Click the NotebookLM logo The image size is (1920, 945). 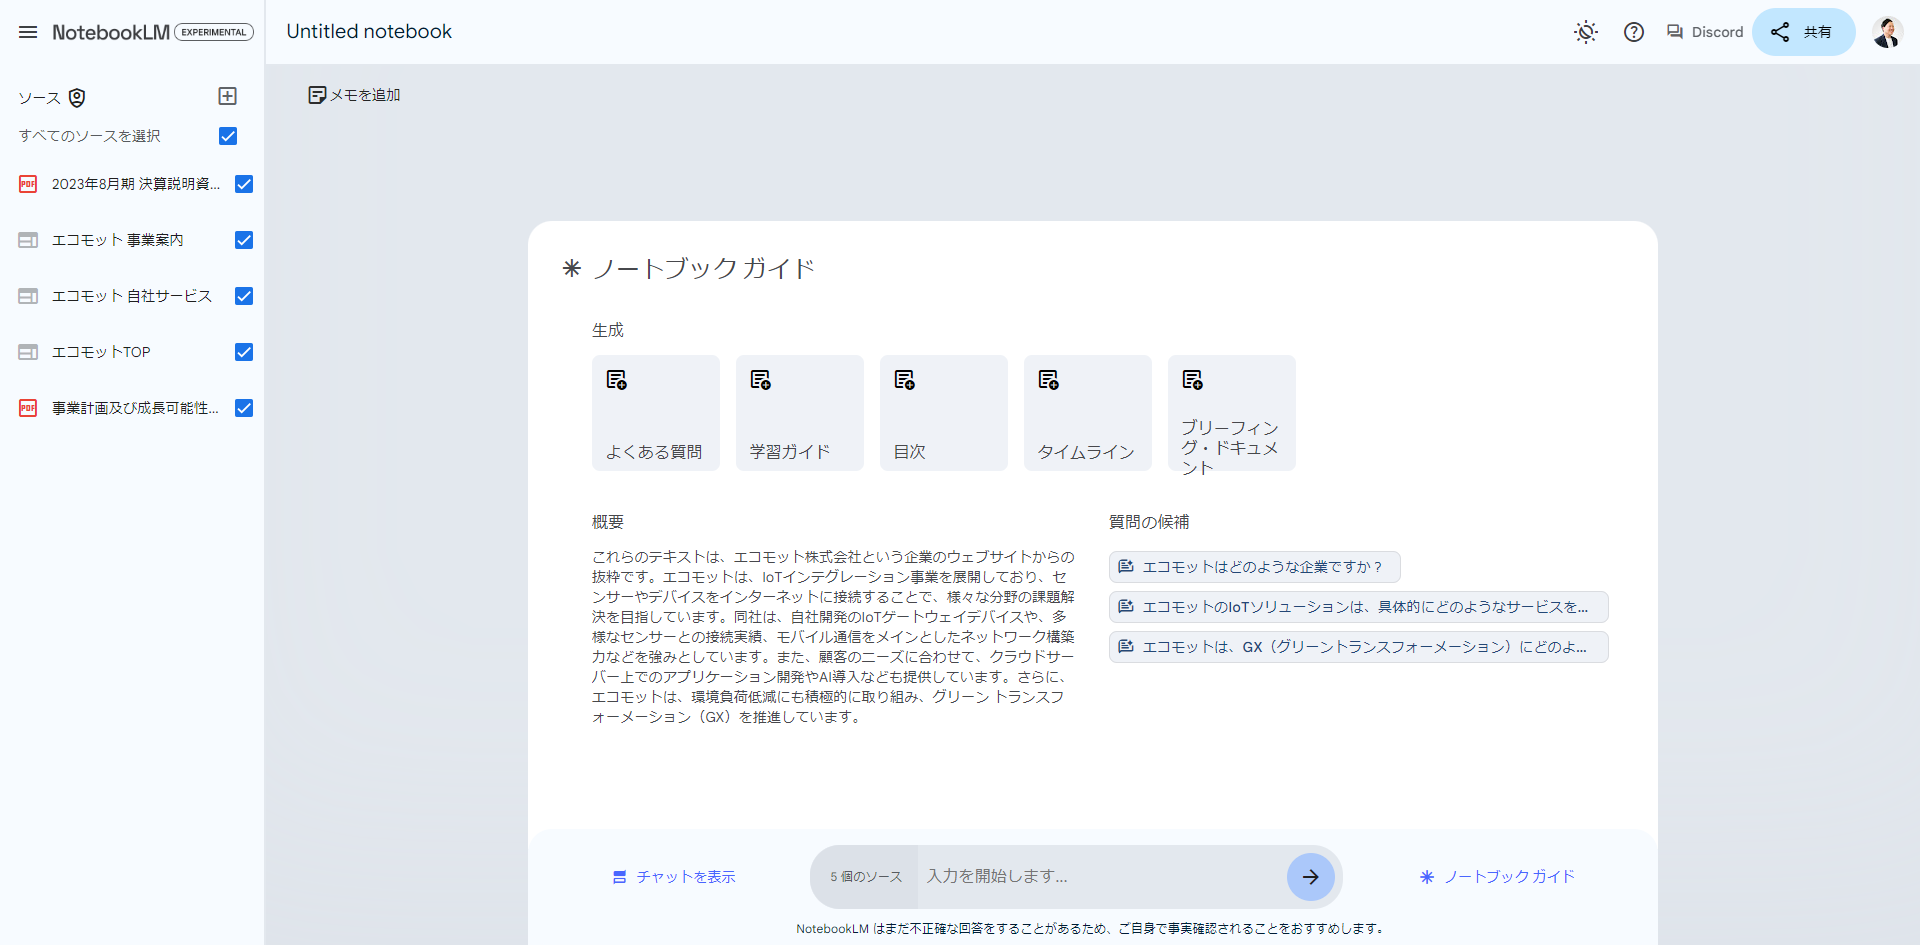click(x=111, y=32)
